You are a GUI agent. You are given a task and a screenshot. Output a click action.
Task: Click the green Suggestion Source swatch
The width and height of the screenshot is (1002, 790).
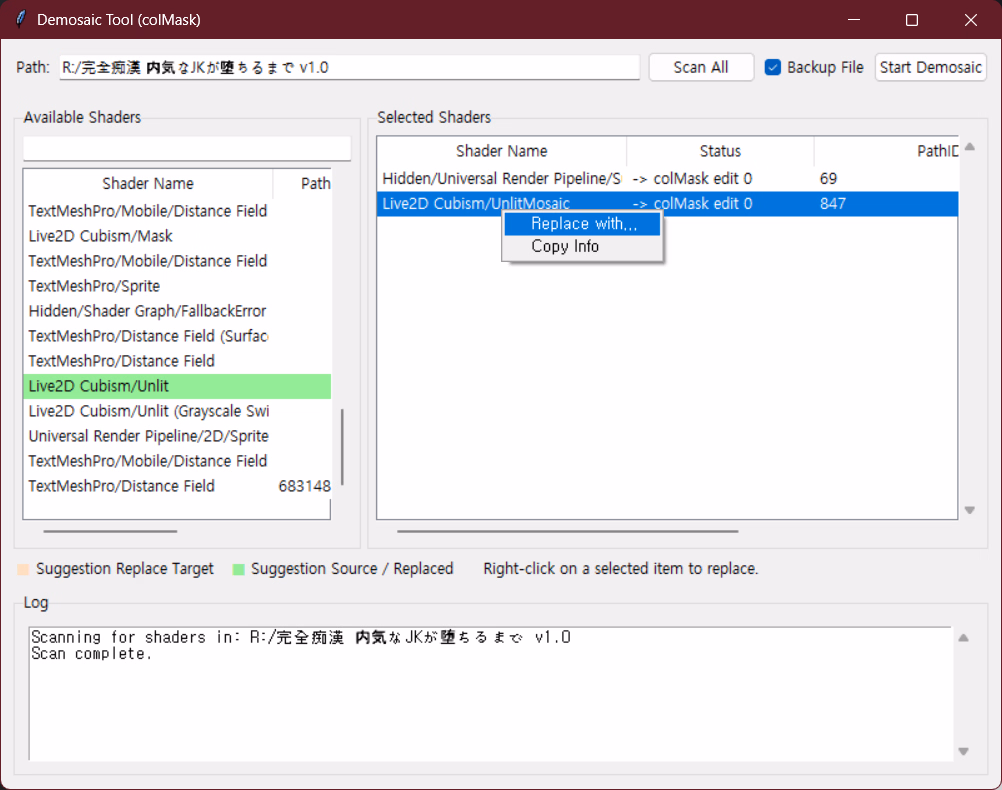click(x=239, y=569)
